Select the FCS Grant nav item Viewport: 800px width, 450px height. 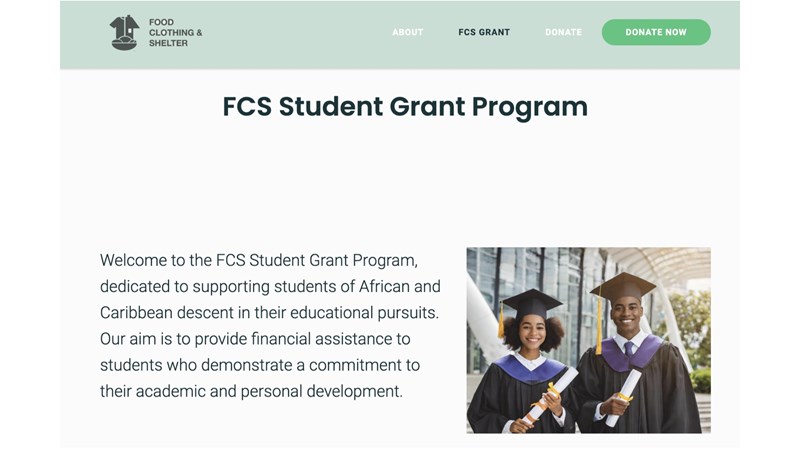(484, 33)
